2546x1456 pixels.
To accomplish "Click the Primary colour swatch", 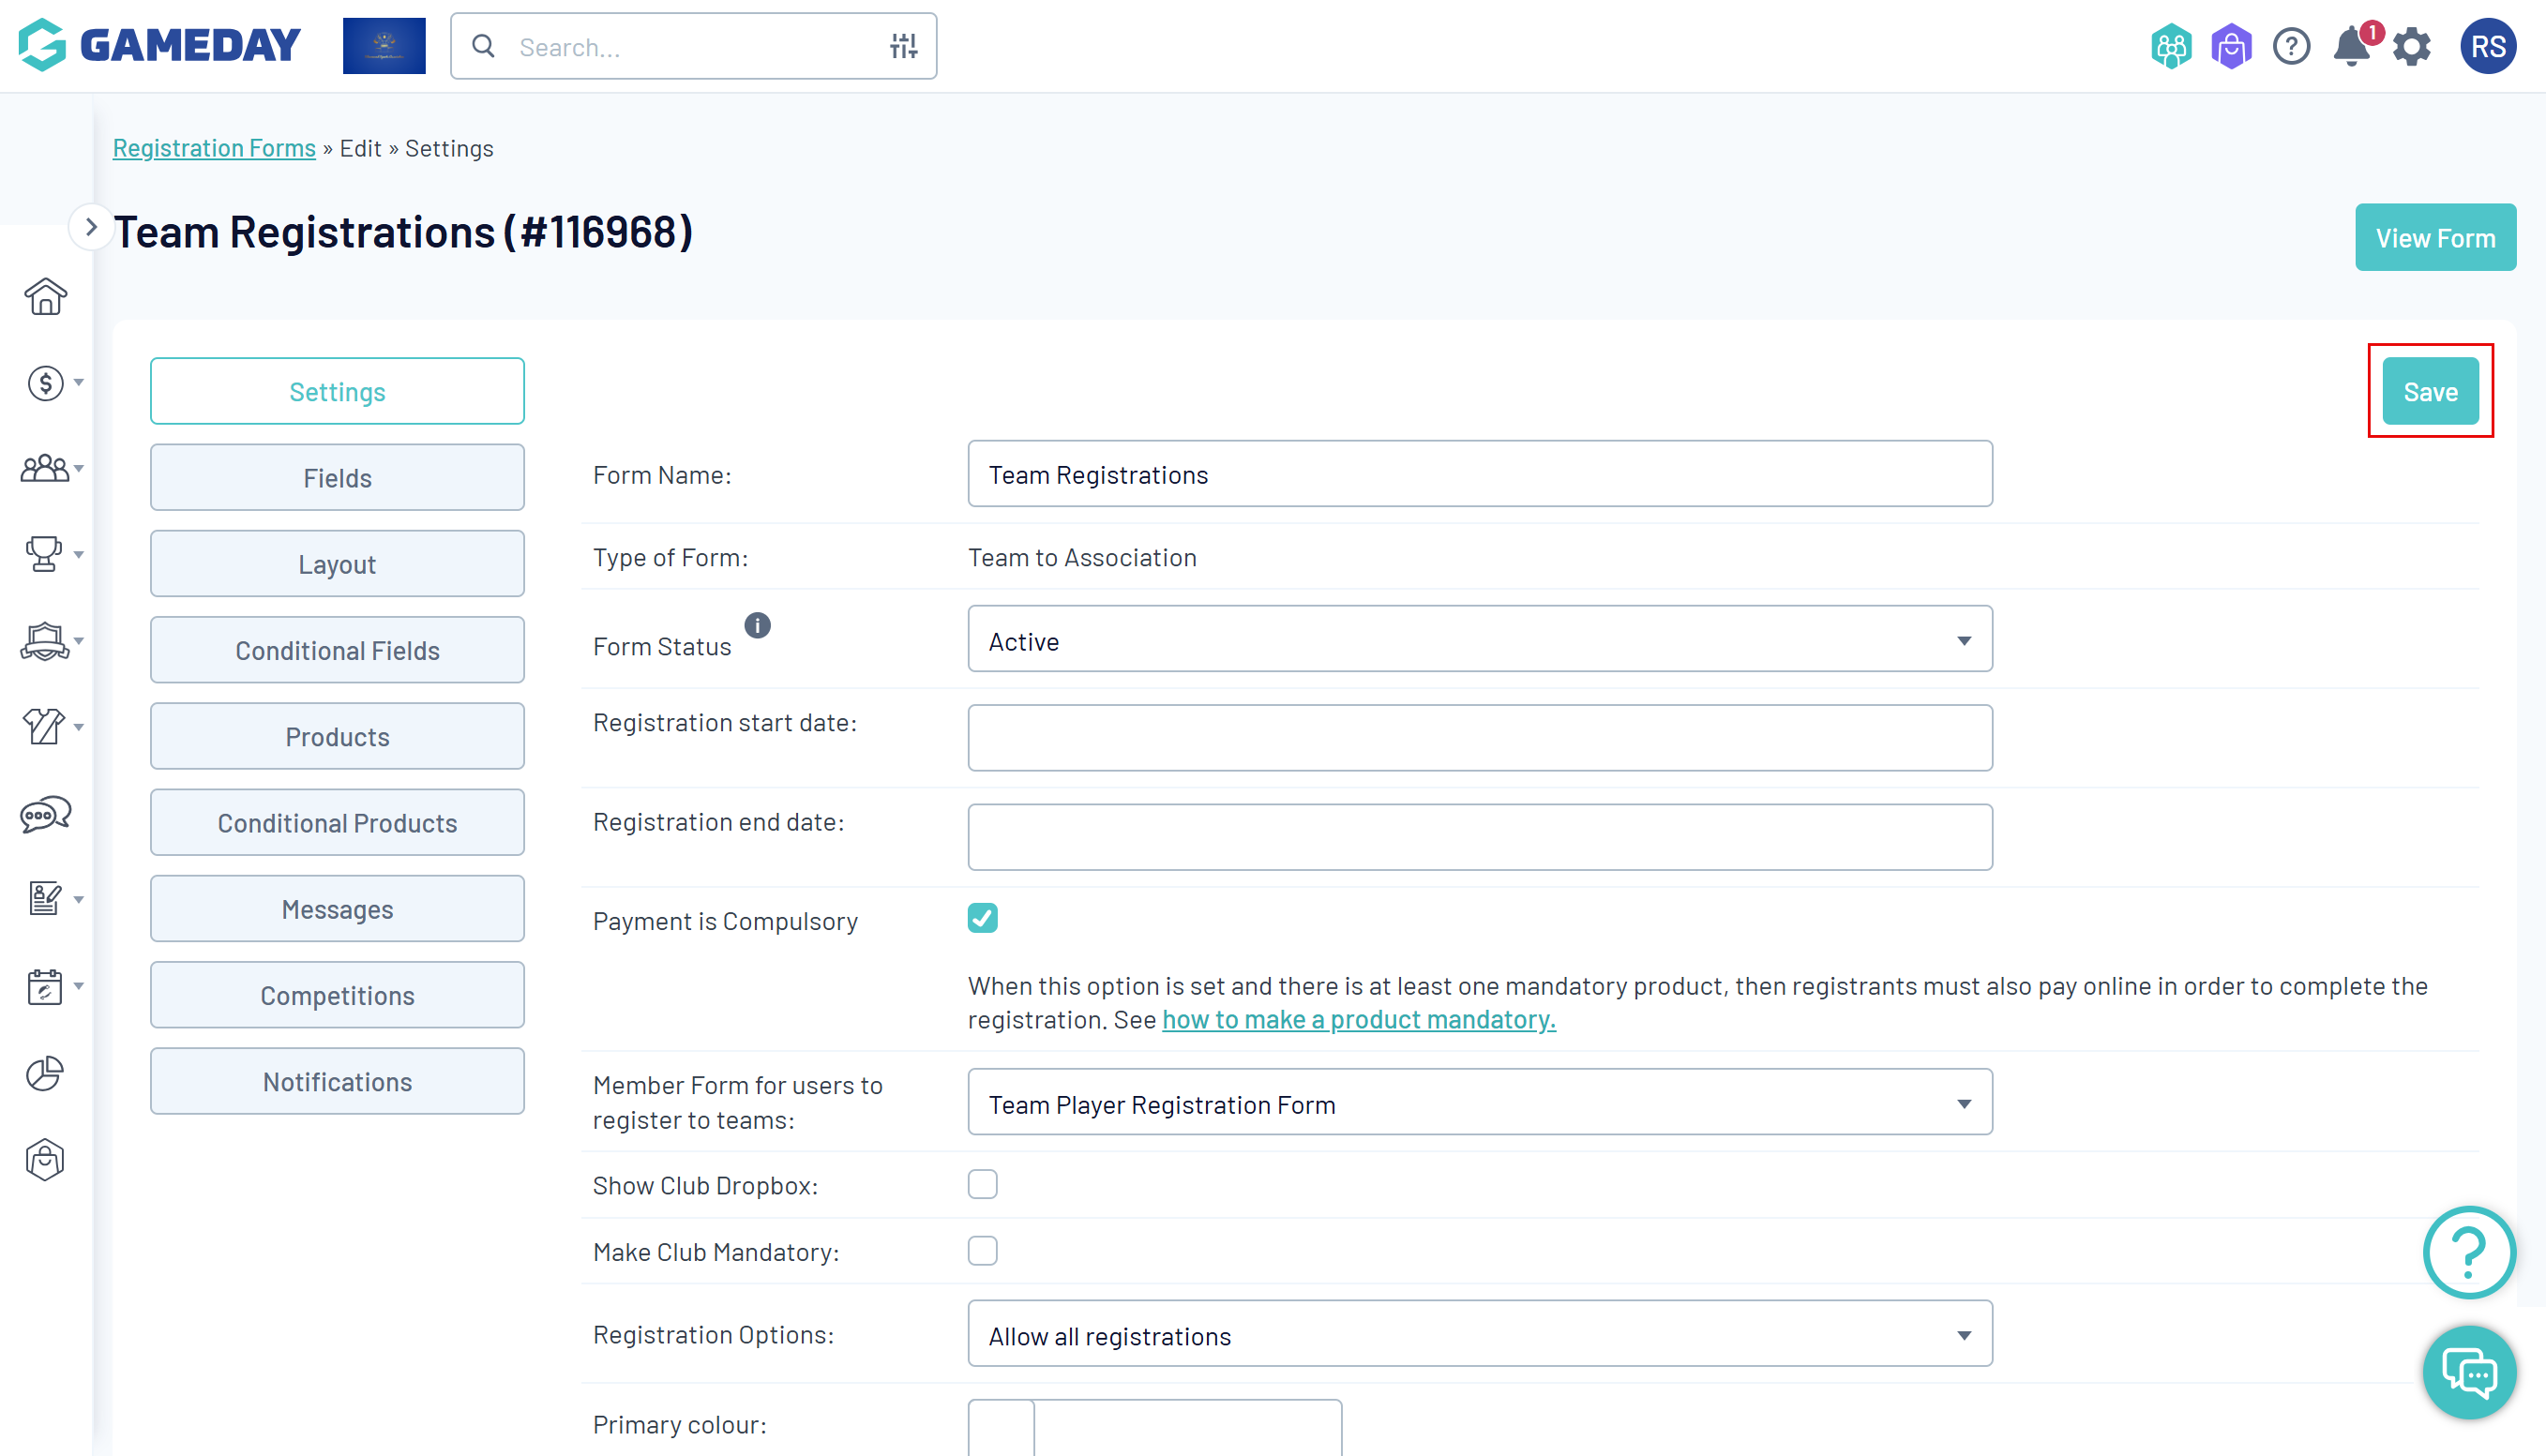I will (x=1001, y=1427).
